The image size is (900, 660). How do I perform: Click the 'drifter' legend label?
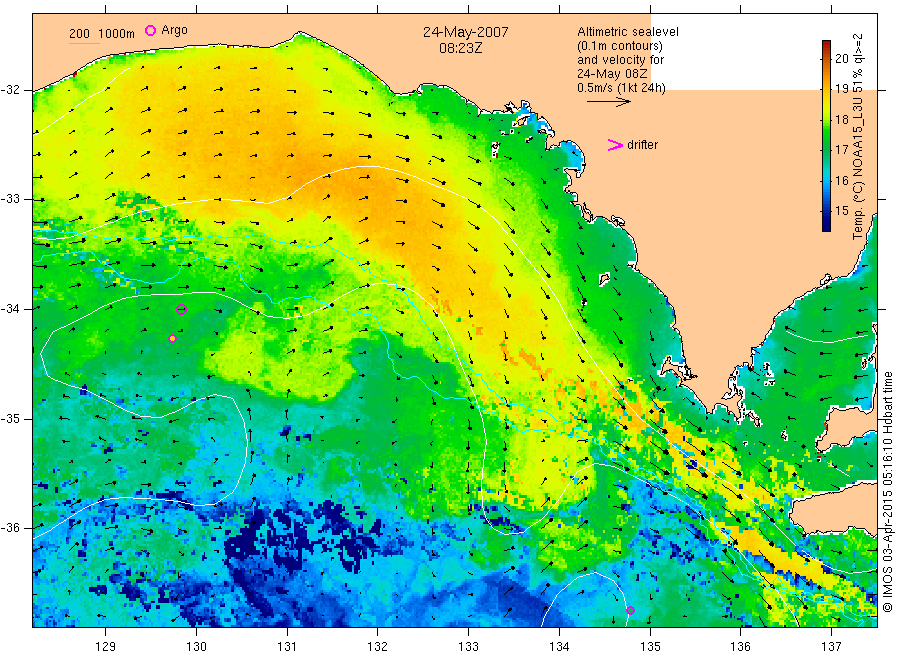[x=642, y=145]
